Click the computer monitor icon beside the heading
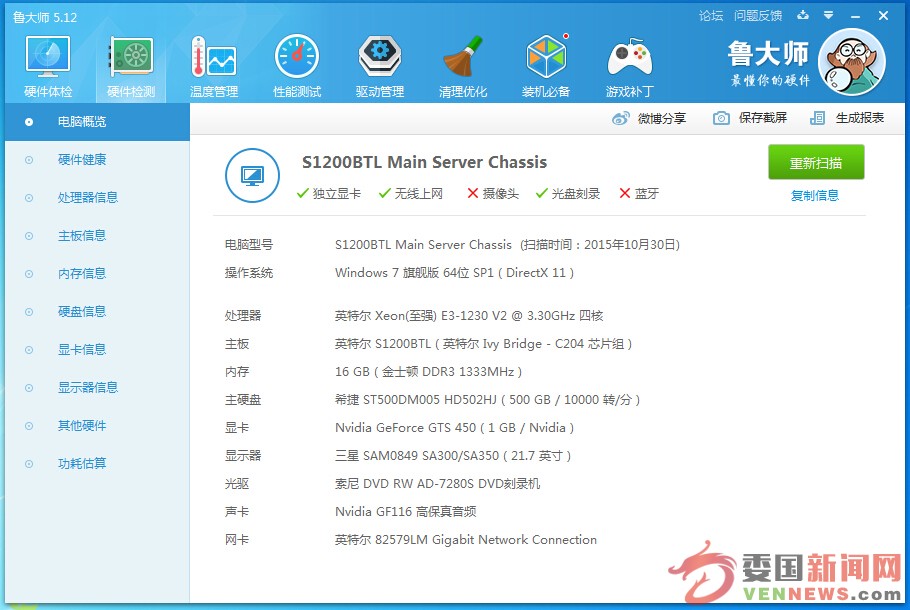The width and height of the screenshot is (910, 610). (x=252, y=175)
